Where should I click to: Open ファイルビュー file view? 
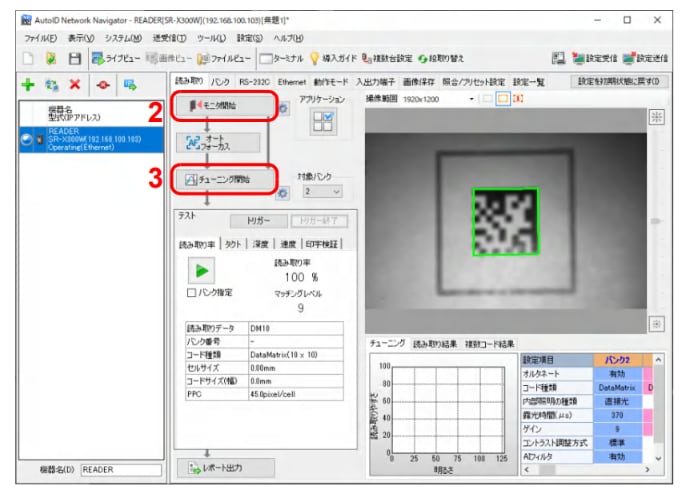(x=225, y=58)
